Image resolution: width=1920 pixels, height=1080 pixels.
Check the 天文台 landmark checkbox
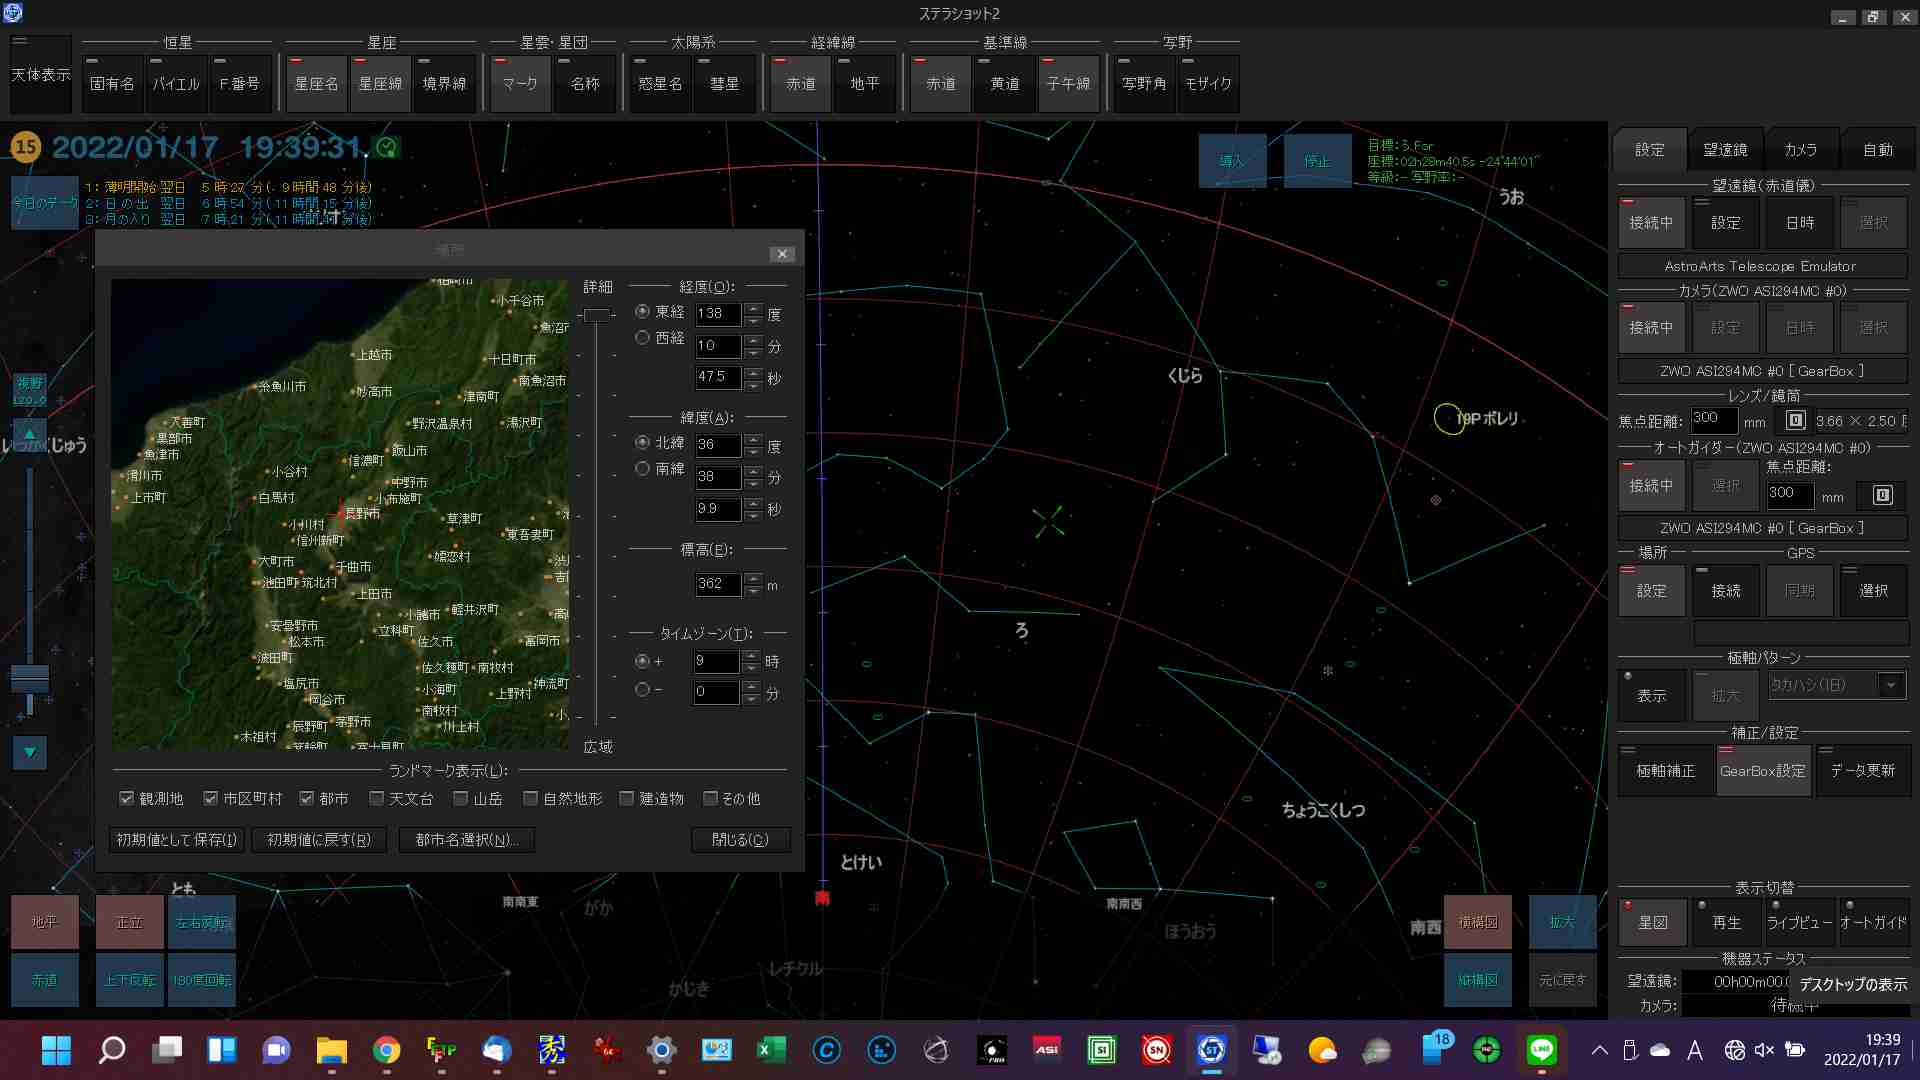click(377, 798)
